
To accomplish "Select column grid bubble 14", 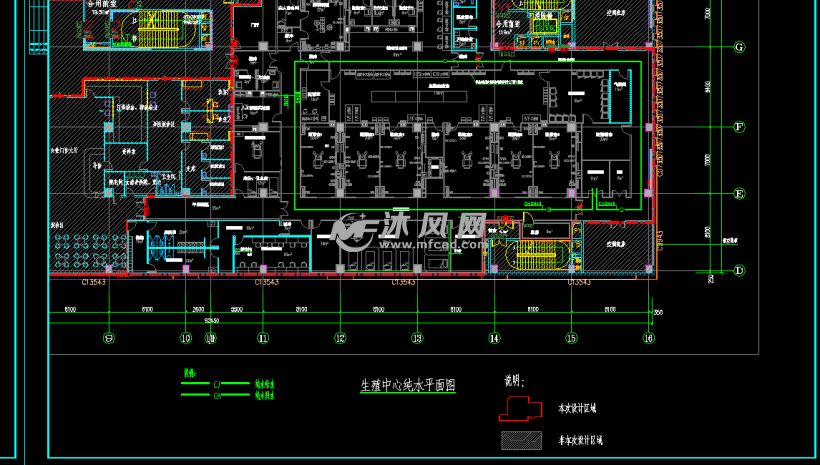I will click(x=494, y=338).
